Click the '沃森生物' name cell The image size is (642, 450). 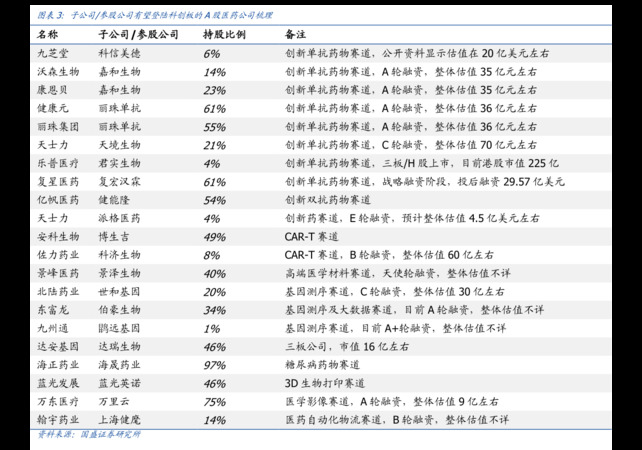(58, 72)
